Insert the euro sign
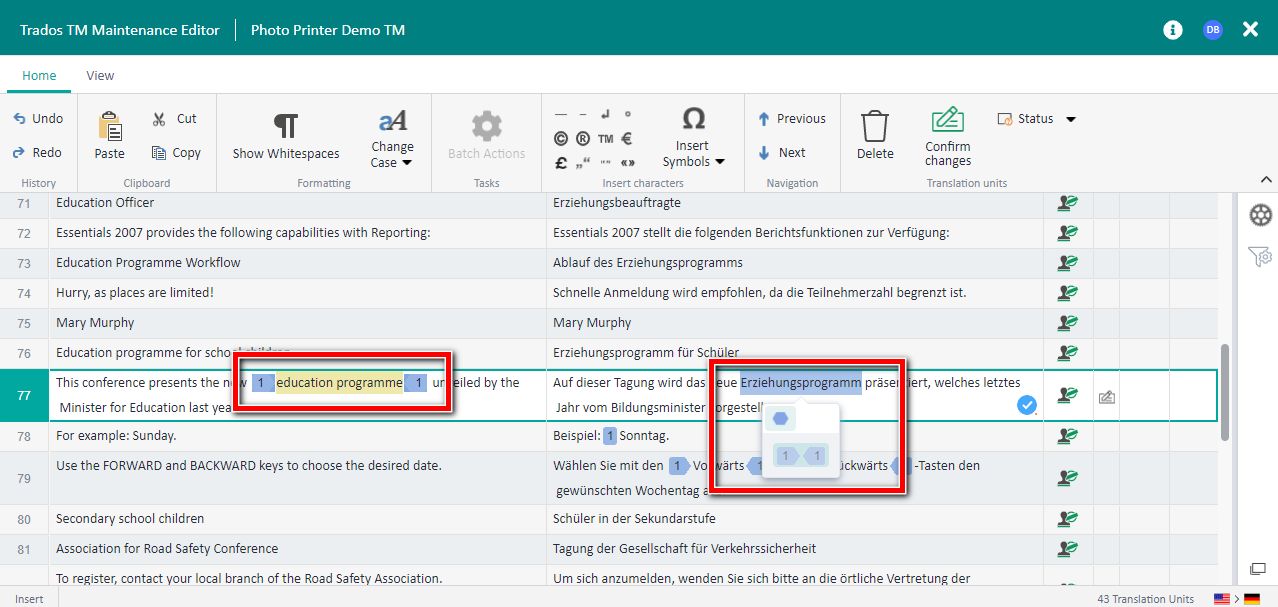The width and height of the screenshot is (1278, 607). (628, 139)
